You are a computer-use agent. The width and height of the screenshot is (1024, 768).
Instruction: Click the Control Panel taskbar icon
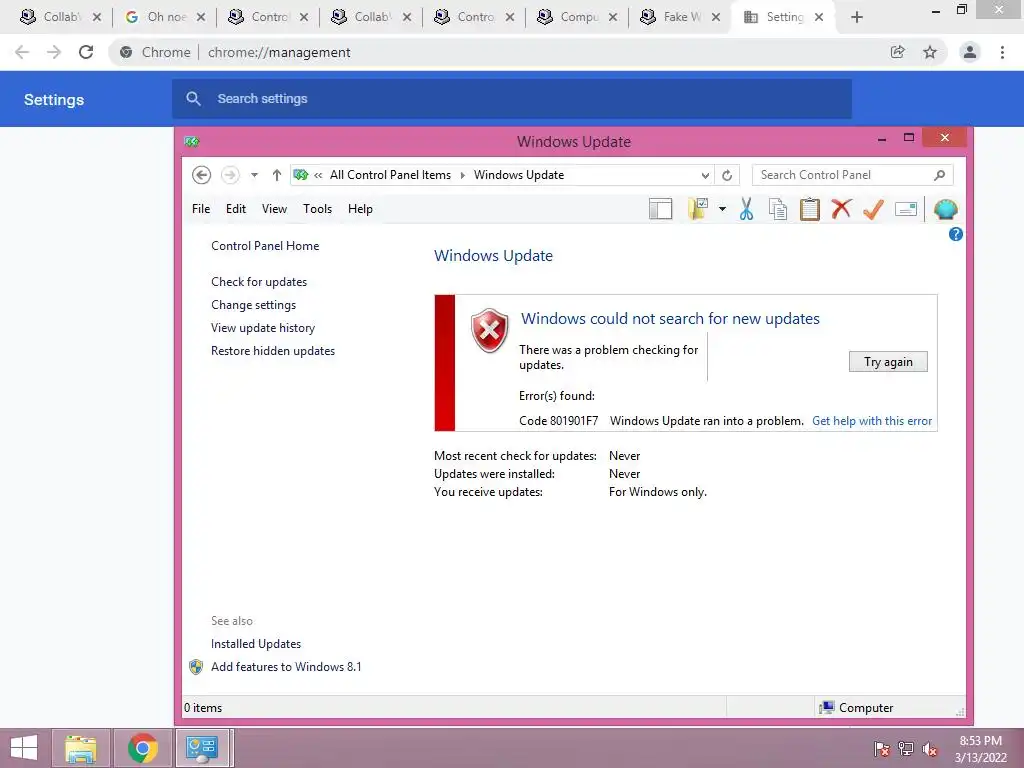pyautogui.click(x=202, y=748)
